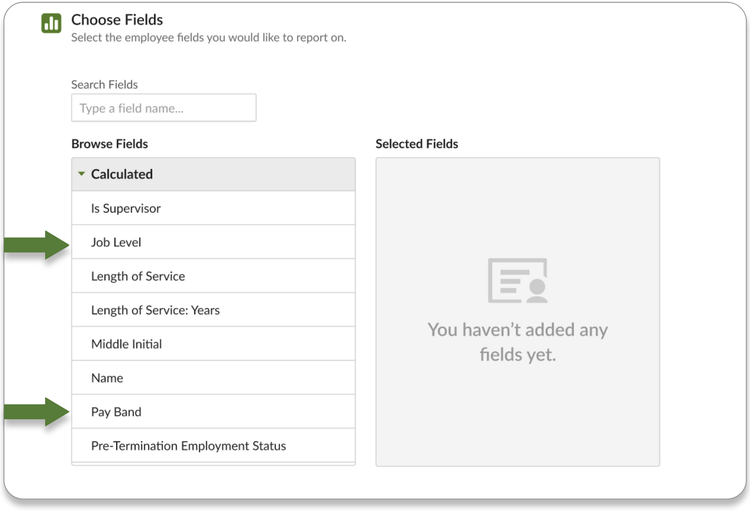Viewport: 750px width, 511px height.
Task: Click the "You haven't added any fields" message
Action: coord(517,342)
